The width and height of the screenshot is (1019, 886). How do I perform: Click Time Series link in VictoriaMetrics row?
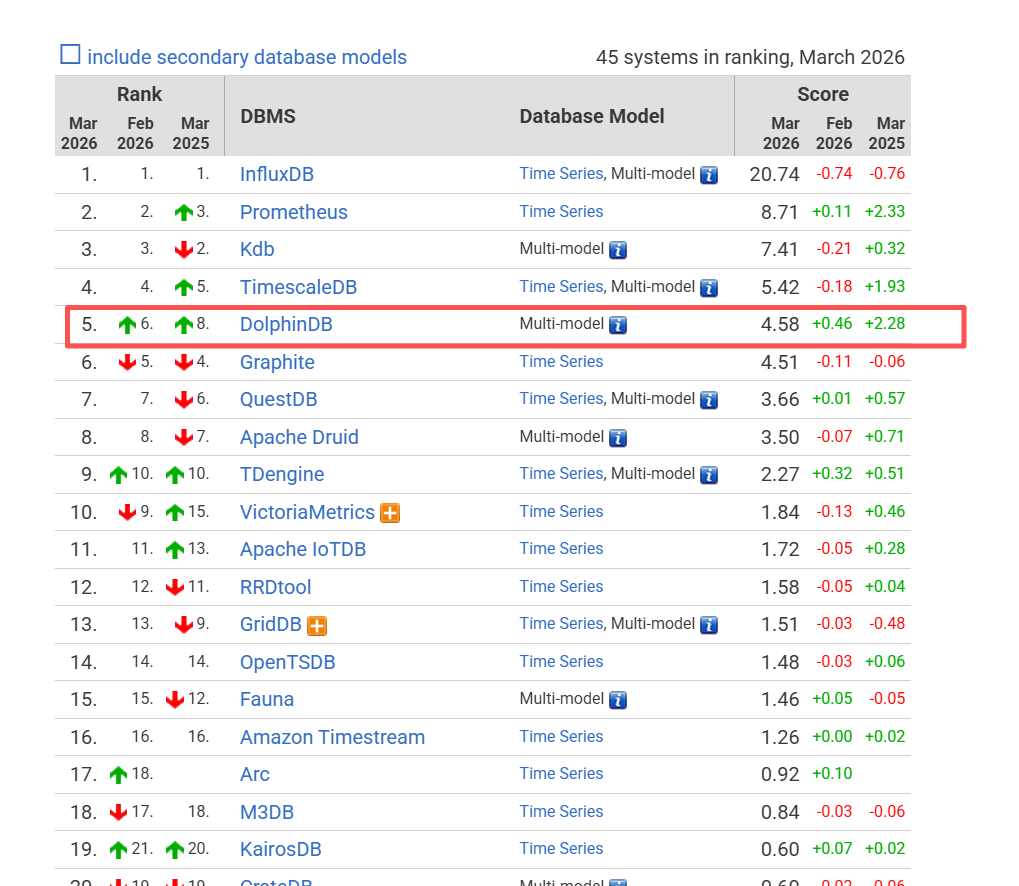[x=561, y=512]
